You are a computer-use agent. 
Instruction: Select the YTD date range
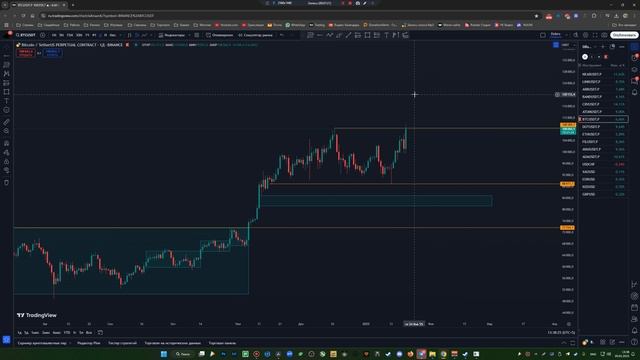click(67, 333)
